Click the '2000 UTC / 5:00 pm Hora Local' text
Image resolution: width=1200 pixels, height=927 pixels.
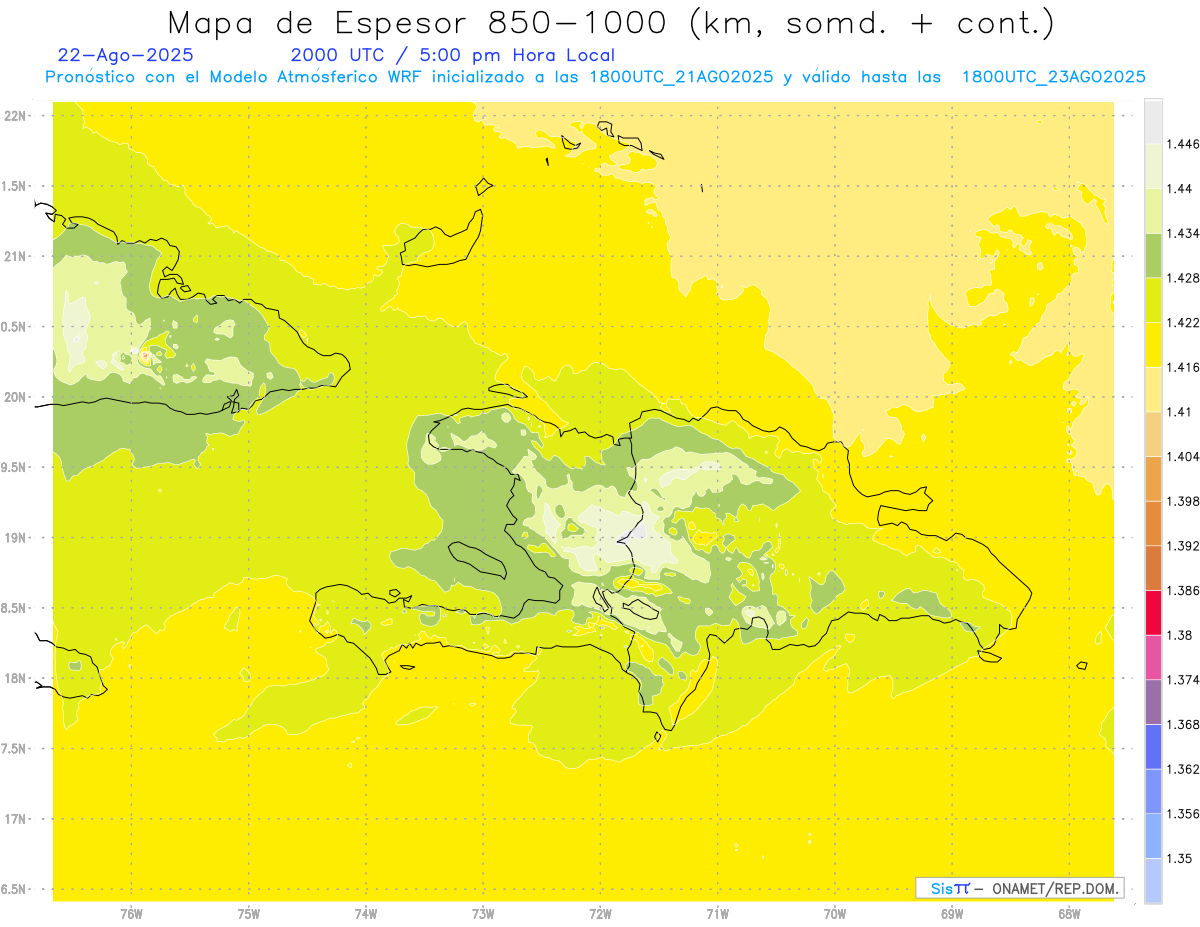[453, 55]
